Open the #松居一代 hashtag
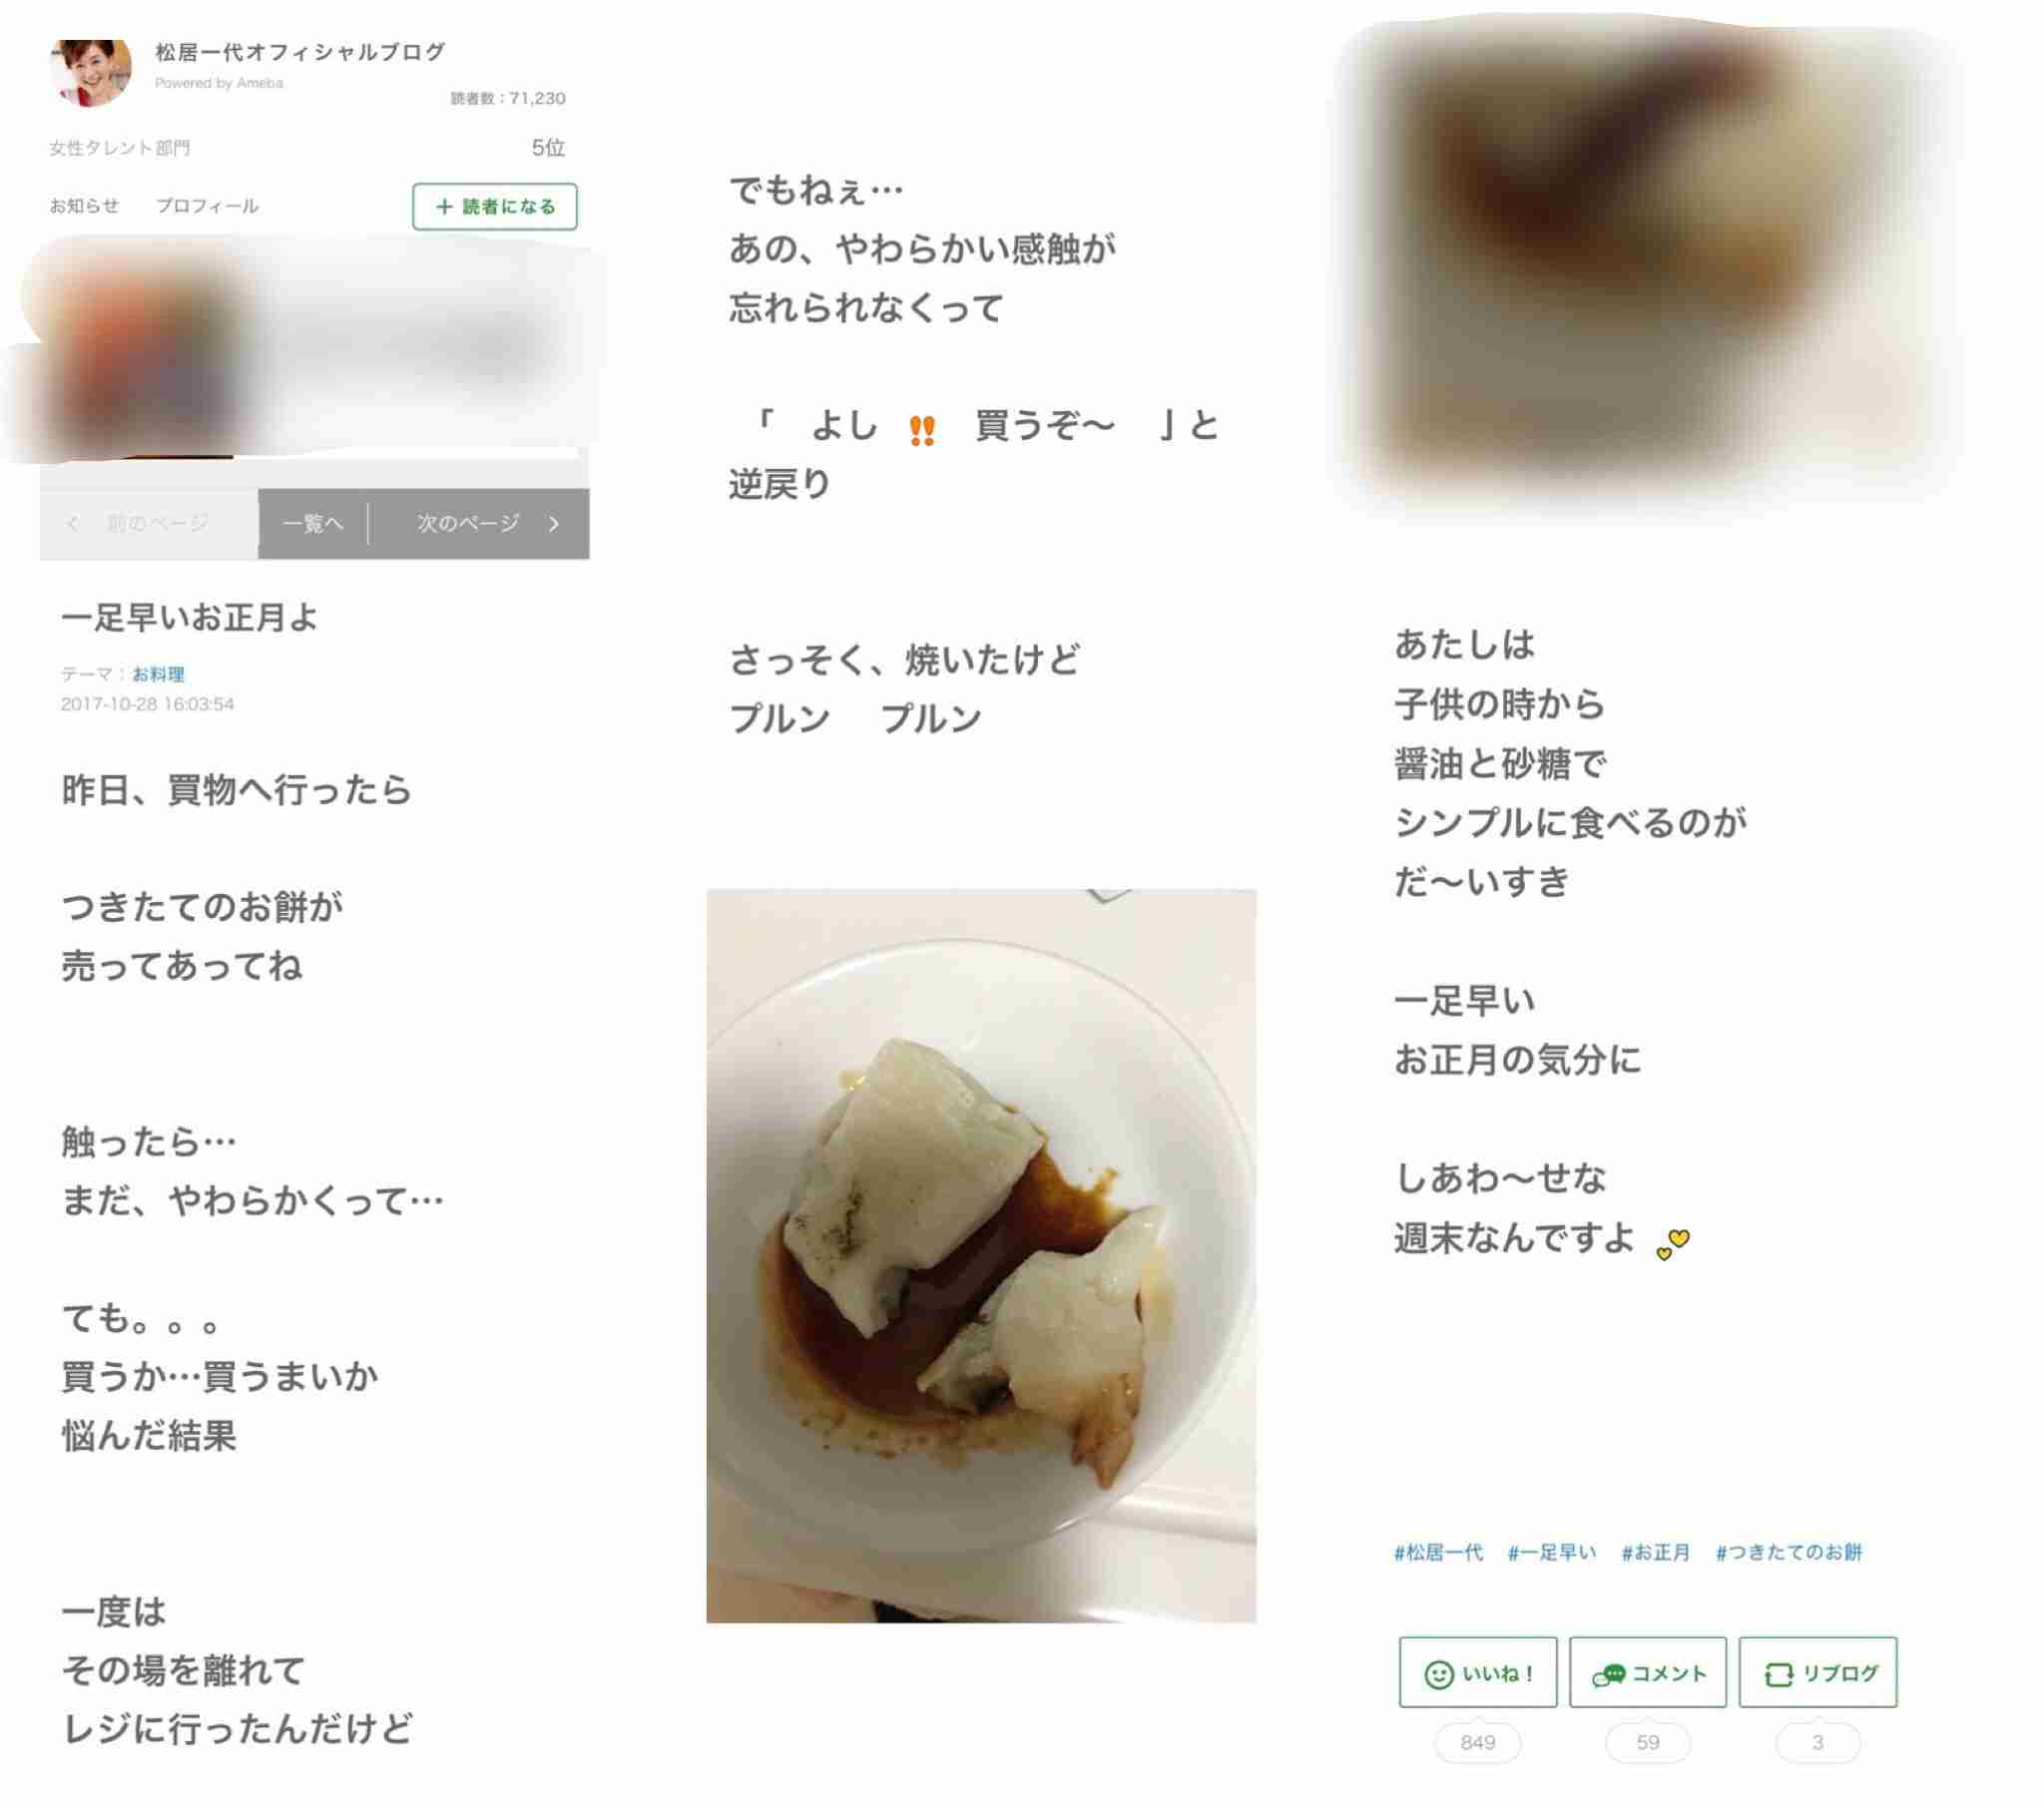 [1438, 1552]
